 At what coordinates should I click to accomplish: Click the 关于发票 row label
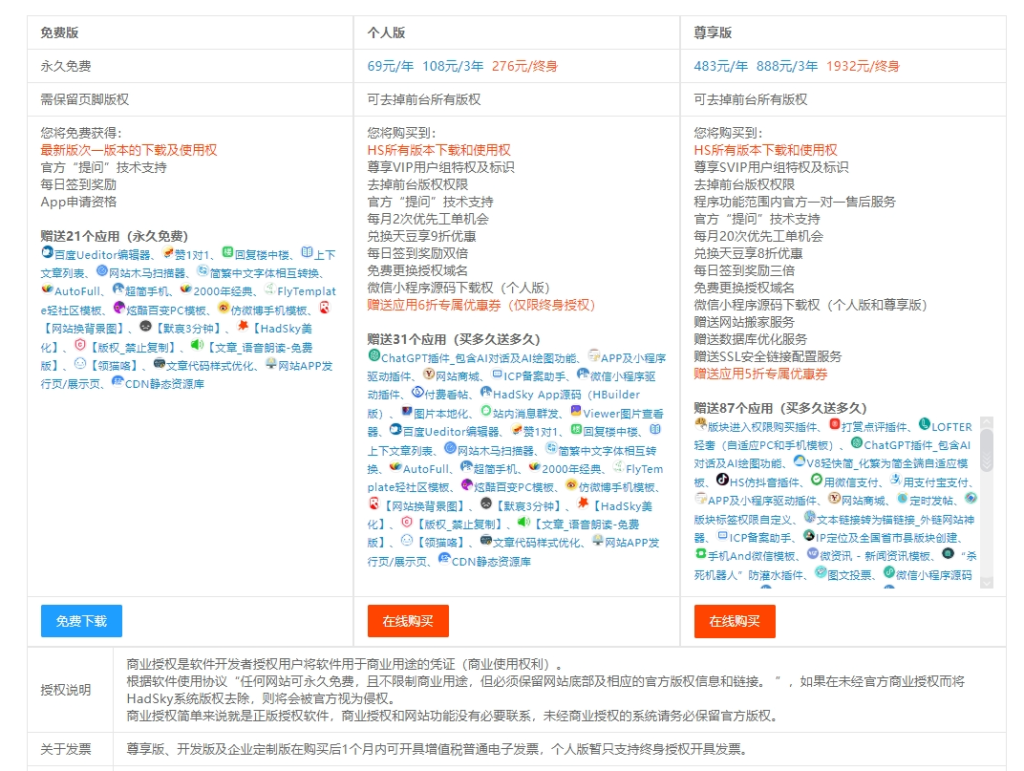65,749
